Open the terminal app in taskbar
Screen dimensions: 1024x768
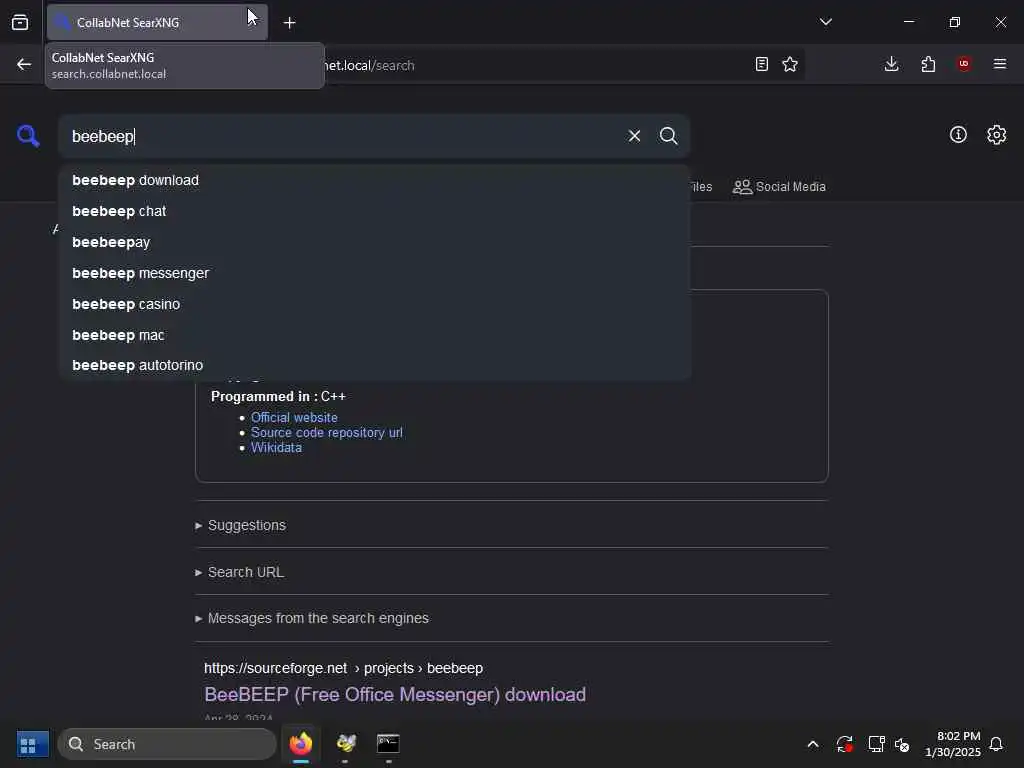coord(388,744)
